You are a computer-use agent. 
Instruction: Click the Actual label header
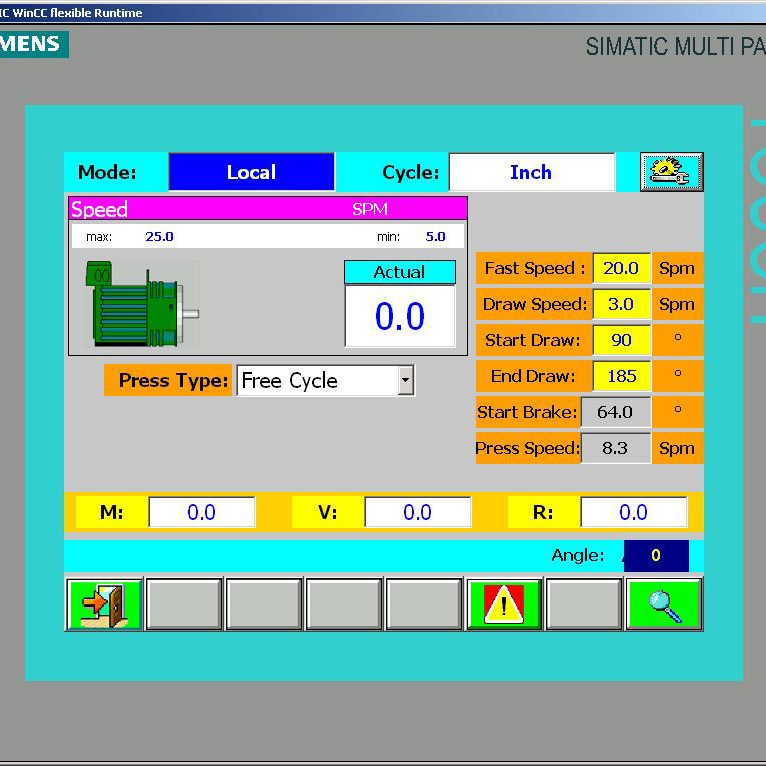click(400, 272)
